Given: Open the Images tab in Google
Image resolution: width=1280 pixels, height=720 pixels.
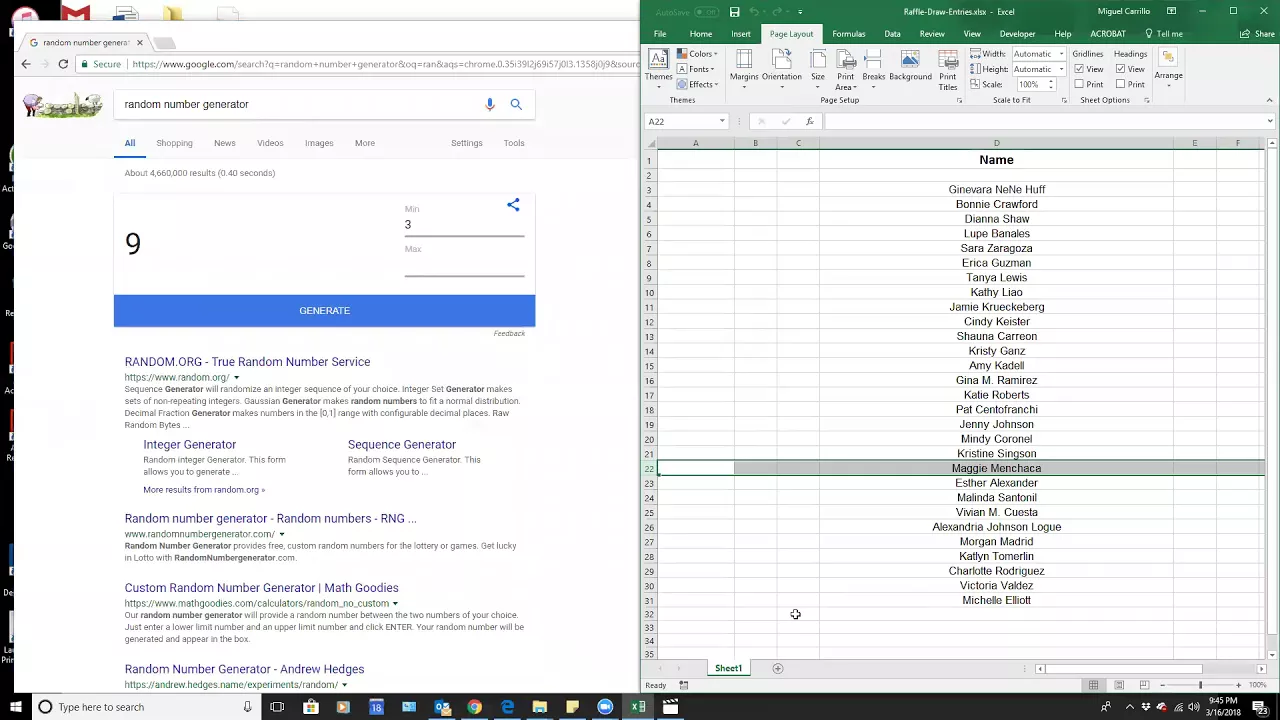Looking at the screenshot, I should [x=319, y=143].
